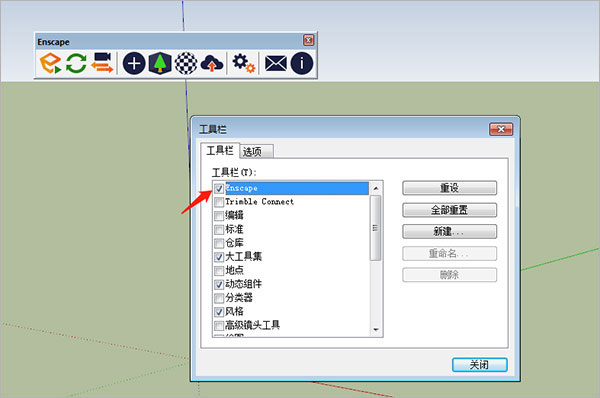Check the 地点 toolbar checkbox
The width and height of the screenshot is (600, 398).
219,271
